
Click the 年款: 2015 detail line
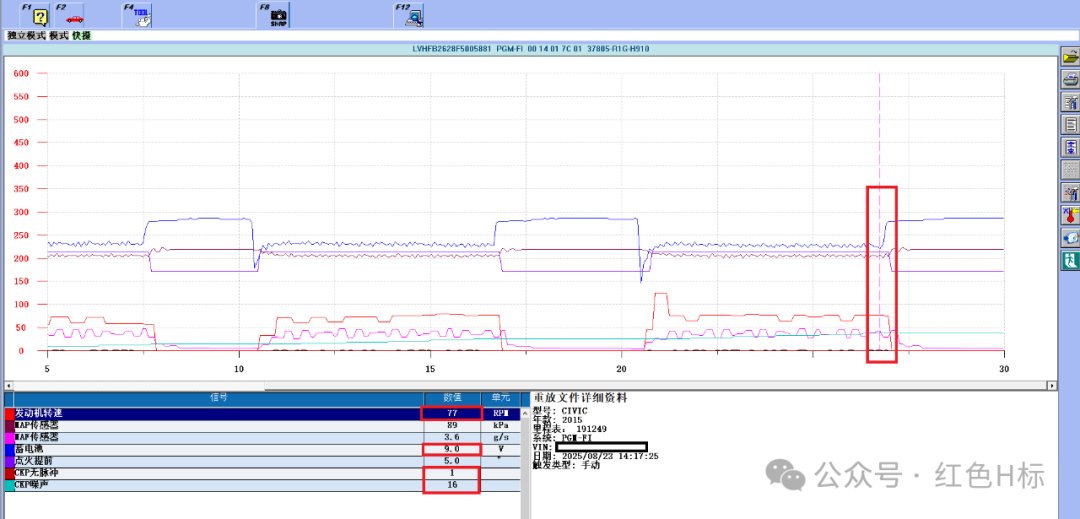557,420
